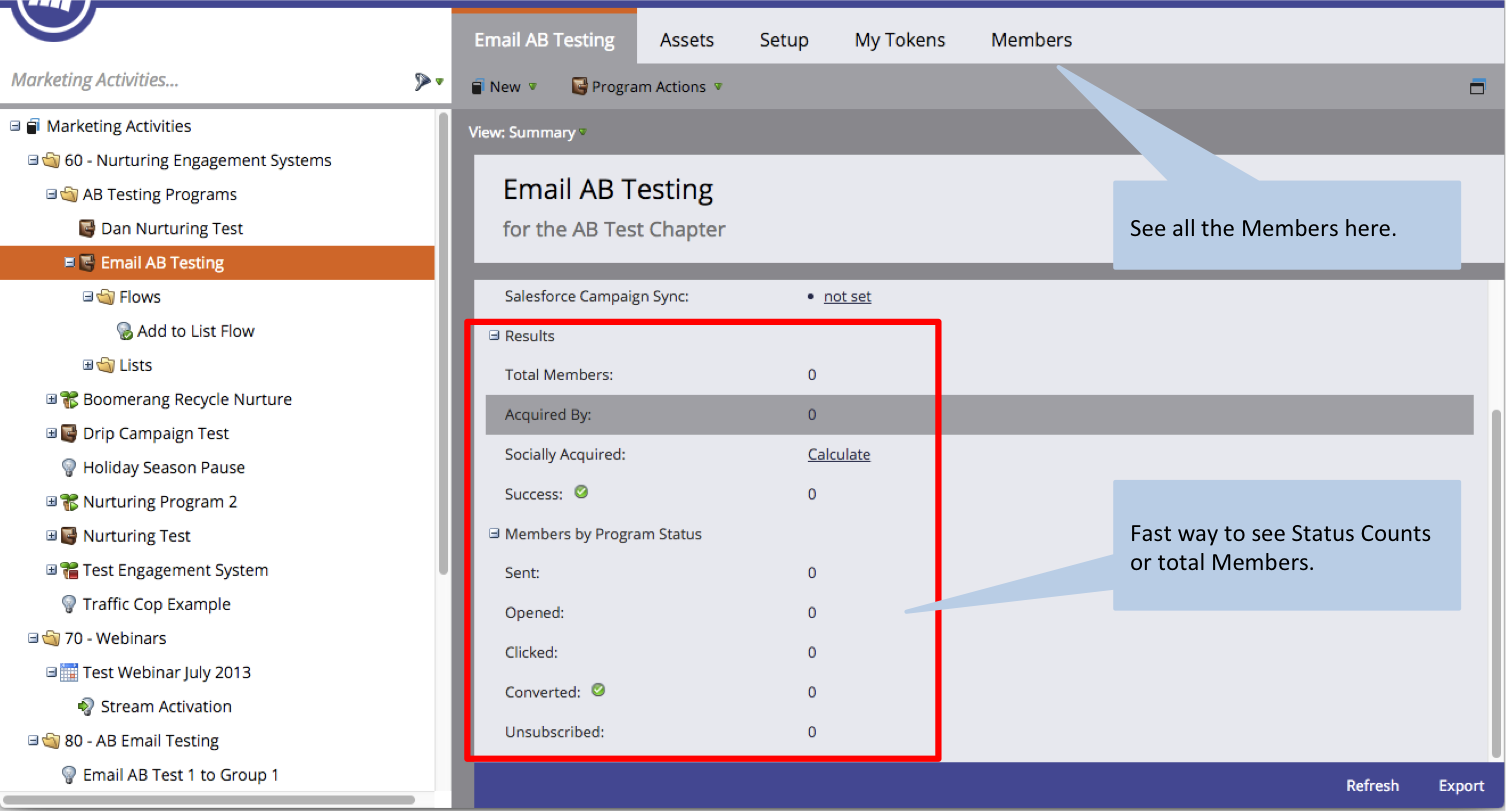The width and height of the screenshot is (1506, 811).
Task: Click the Test Engagement System program icon
Action: tap(69, 570)
